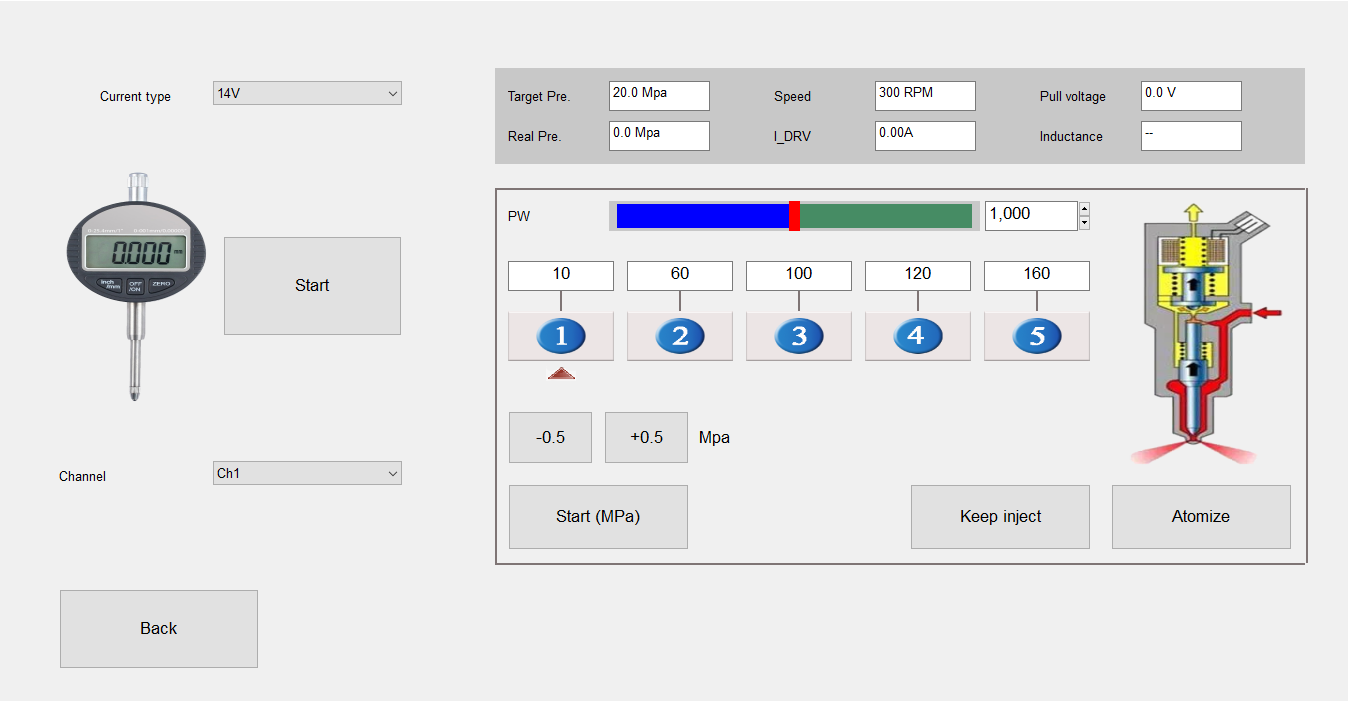Open the Current type dropdown
This screenshot has width=1348, height=701.
pos(306,92)
